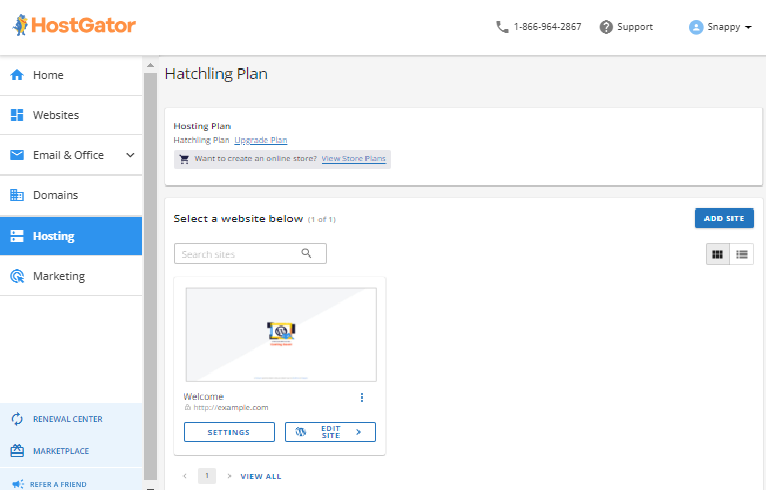Switch to grid view
766x490 pixels.
pos(717,254)
